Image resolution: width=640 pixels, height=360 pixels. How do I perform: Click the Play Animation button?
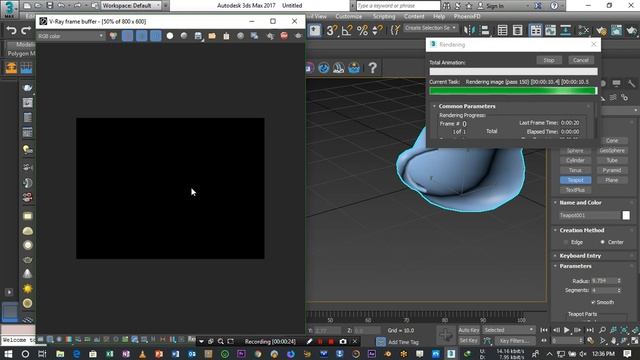pos(567,330)
